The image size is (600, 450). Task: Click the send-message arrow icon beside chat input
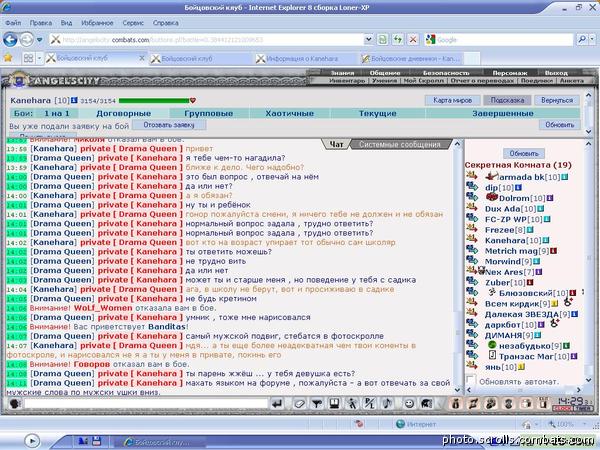point(277,404)
